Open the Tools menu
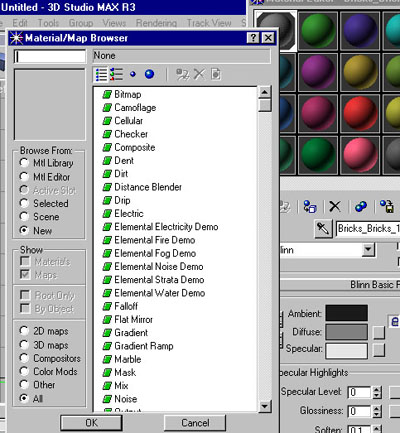This screenshot has height=433, width=400. pos(48,23)
